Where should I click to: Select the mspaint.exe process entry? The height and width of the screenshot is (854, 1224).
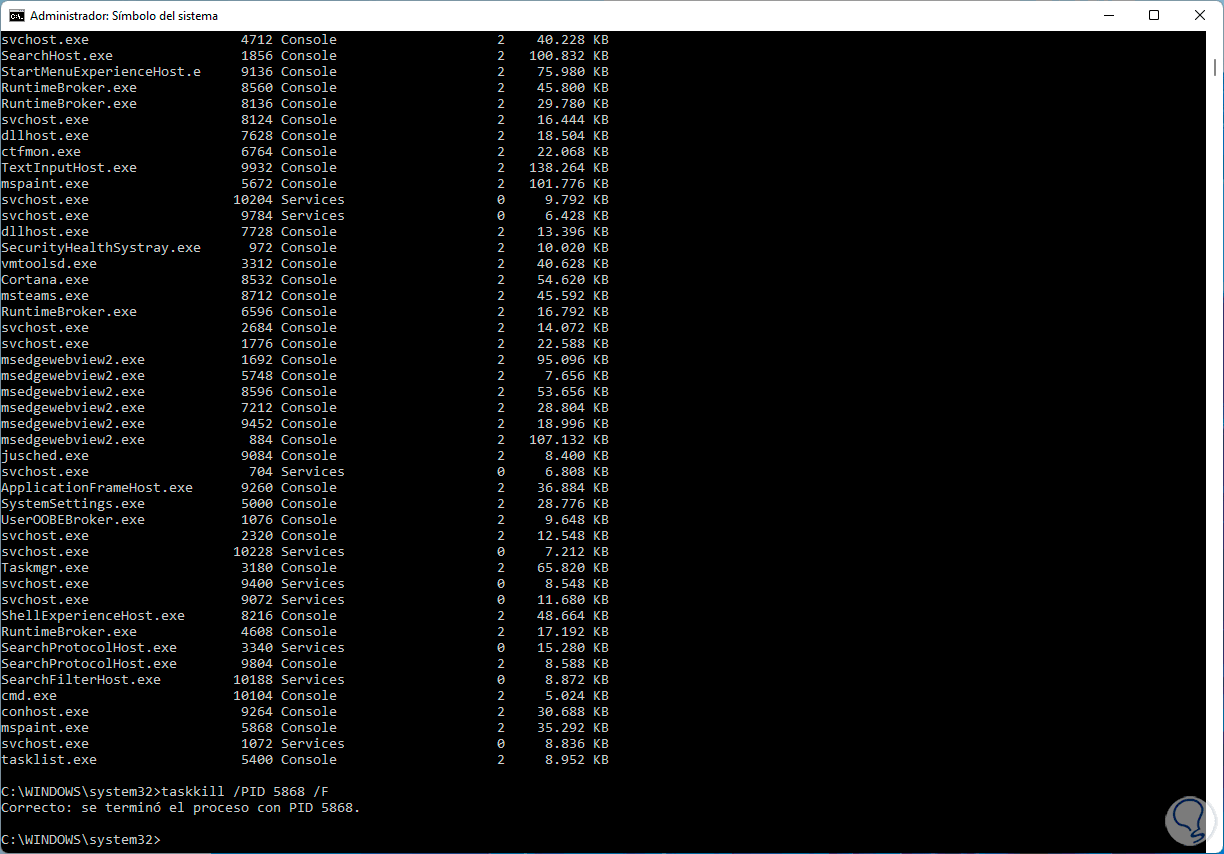tap(44, 183)
